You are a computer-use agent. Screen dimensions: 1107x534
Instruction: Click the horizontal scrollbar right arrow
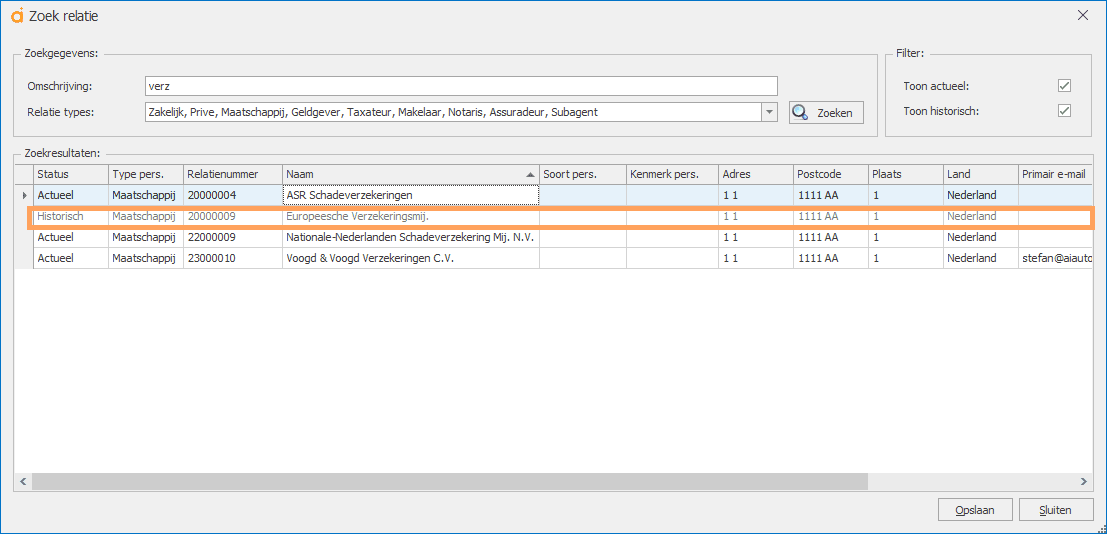point(1084,481)
